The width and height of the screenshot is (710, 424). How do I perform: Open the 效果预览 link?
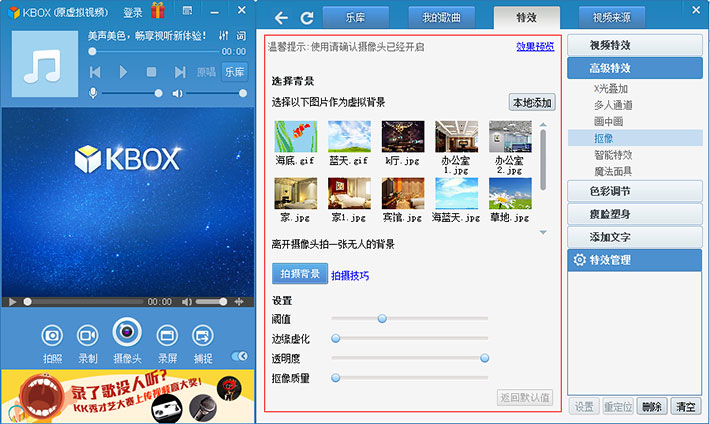coord(535,47)
